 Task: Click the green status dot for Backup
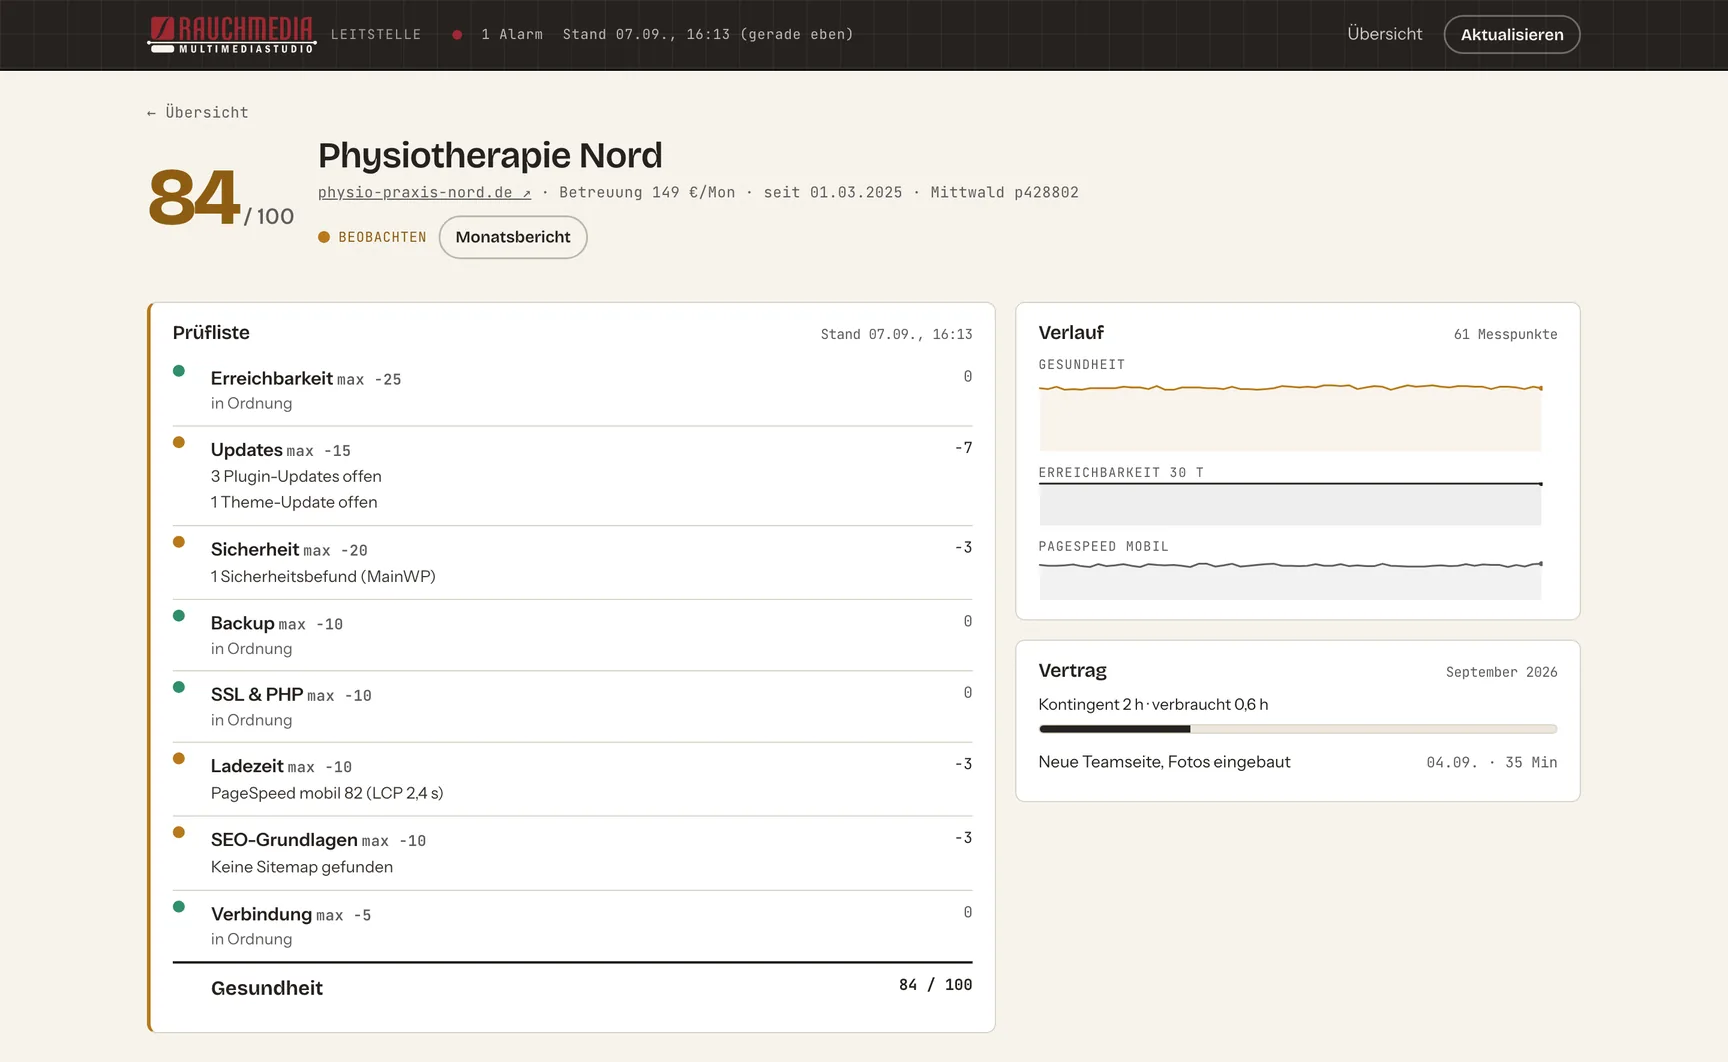pyautogui.click(x=179, y=616)
